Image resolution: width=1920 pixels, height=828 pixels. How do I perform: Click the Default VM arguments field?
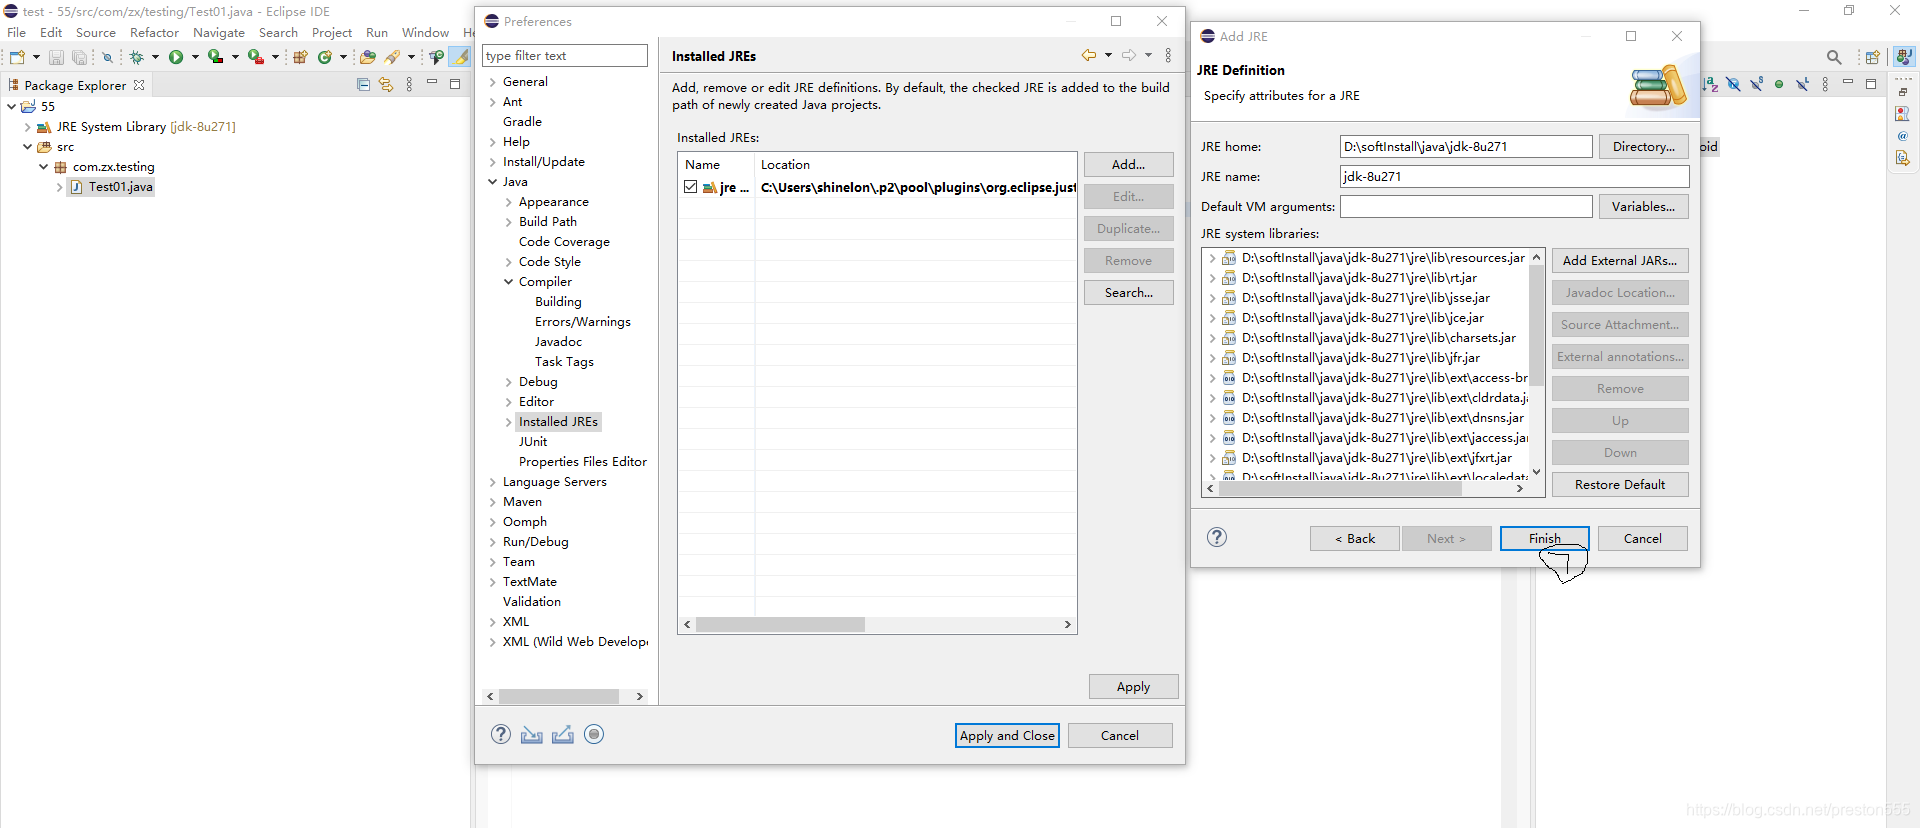click(1466, 206)
